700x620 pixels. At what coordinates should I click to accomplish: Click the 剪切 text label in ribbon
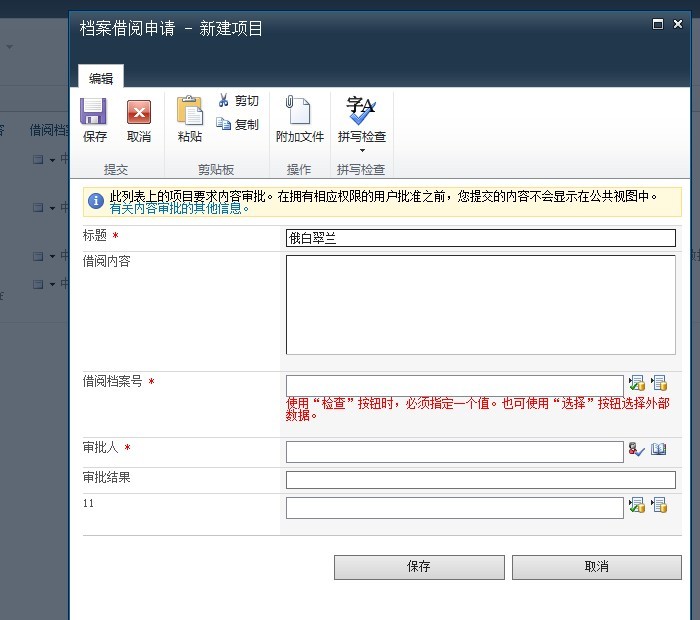246,101
